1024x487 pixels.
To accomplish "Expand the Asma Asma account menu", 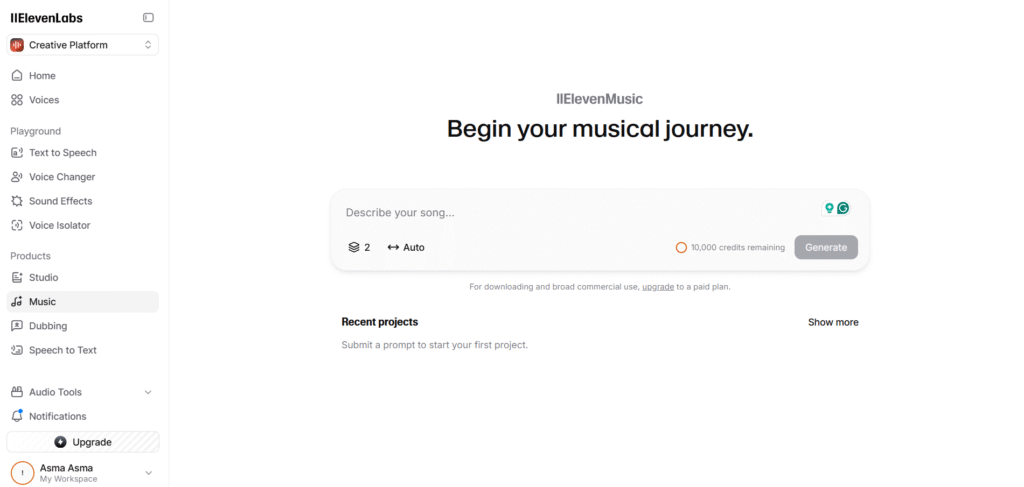I will coord(148,473).
